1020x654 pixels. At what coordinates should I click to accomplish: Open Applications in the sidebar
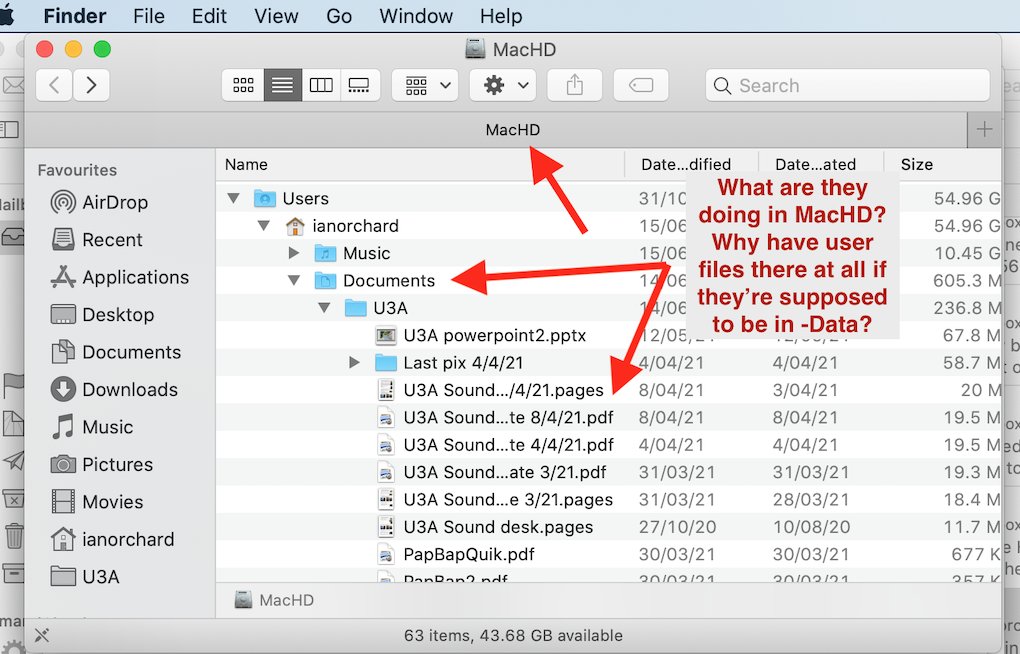tap(120, 277)
